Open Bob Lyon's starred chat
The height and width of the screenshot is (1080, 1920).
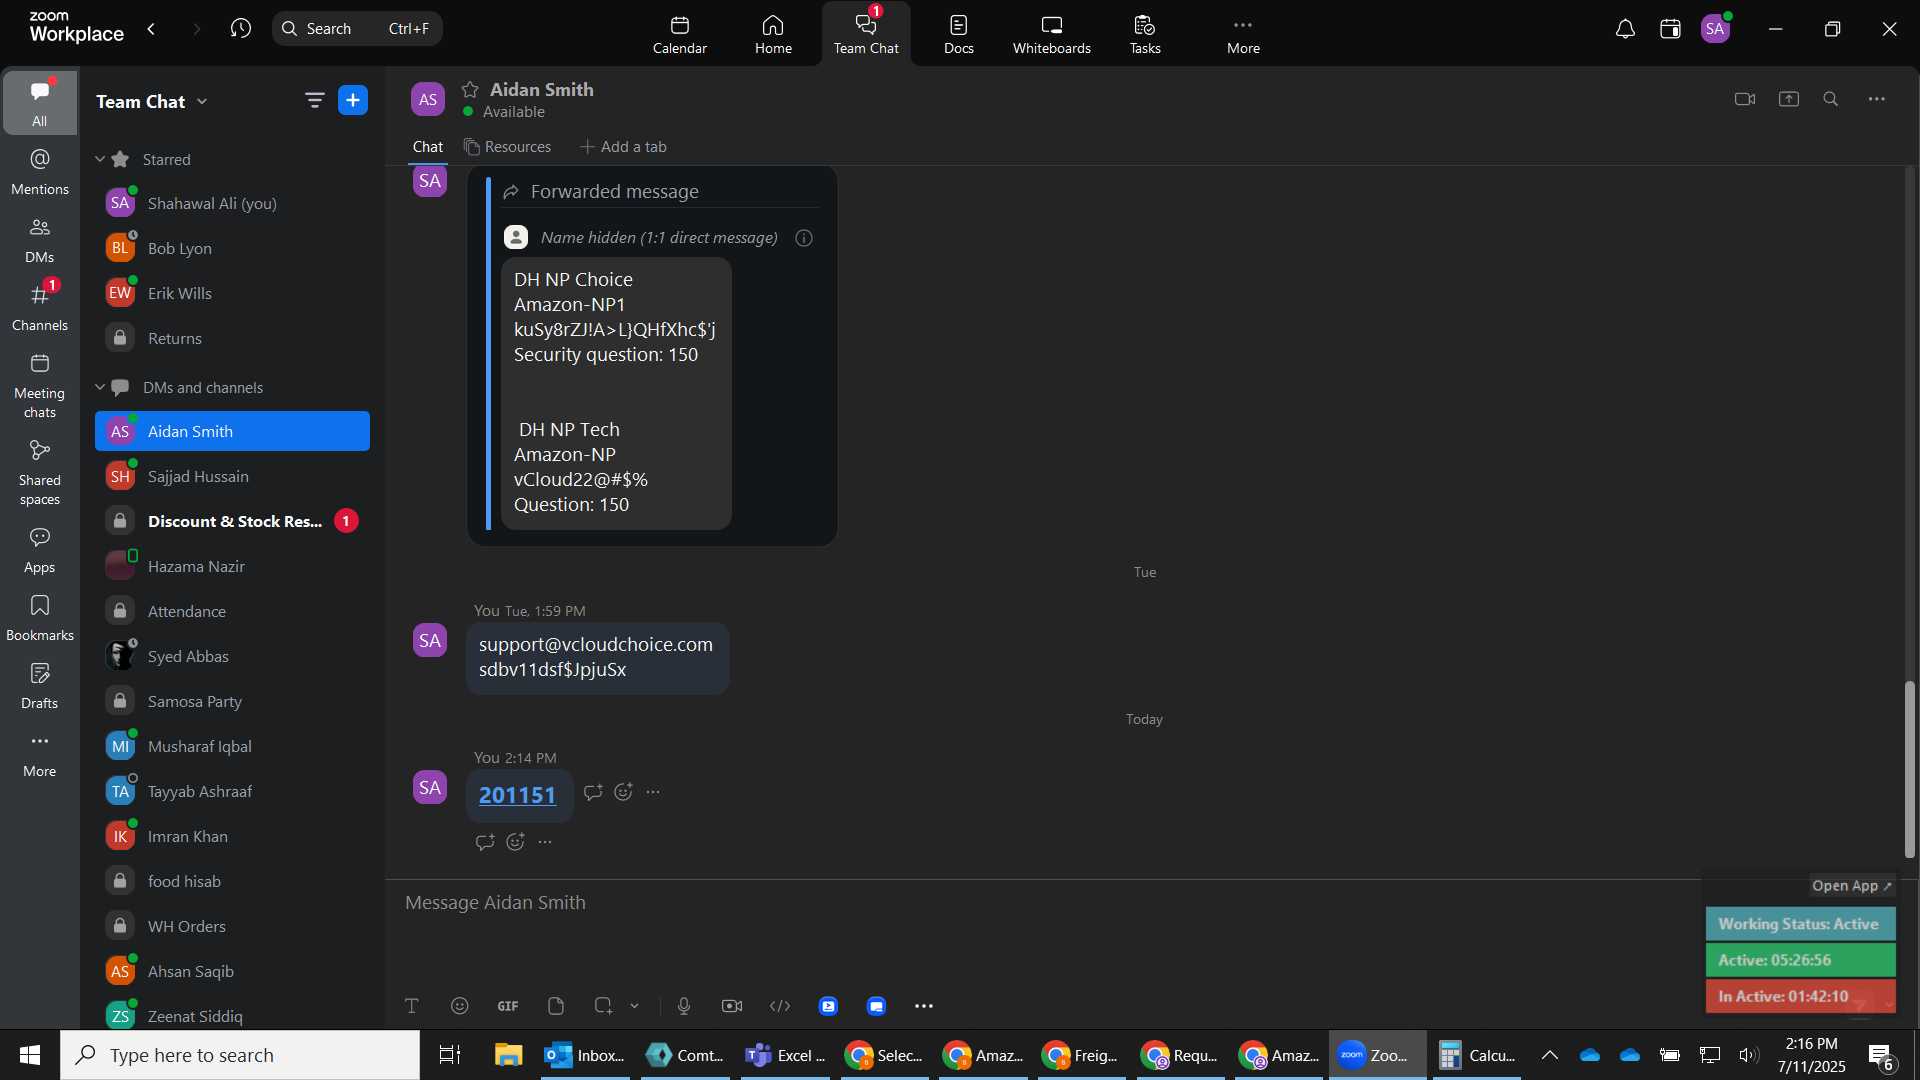point(232,248)
